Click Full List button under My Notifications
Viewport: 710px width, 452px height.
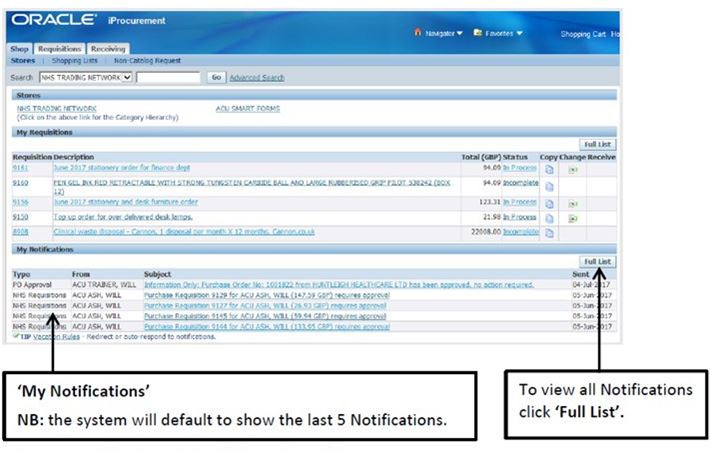click(598, 262)
